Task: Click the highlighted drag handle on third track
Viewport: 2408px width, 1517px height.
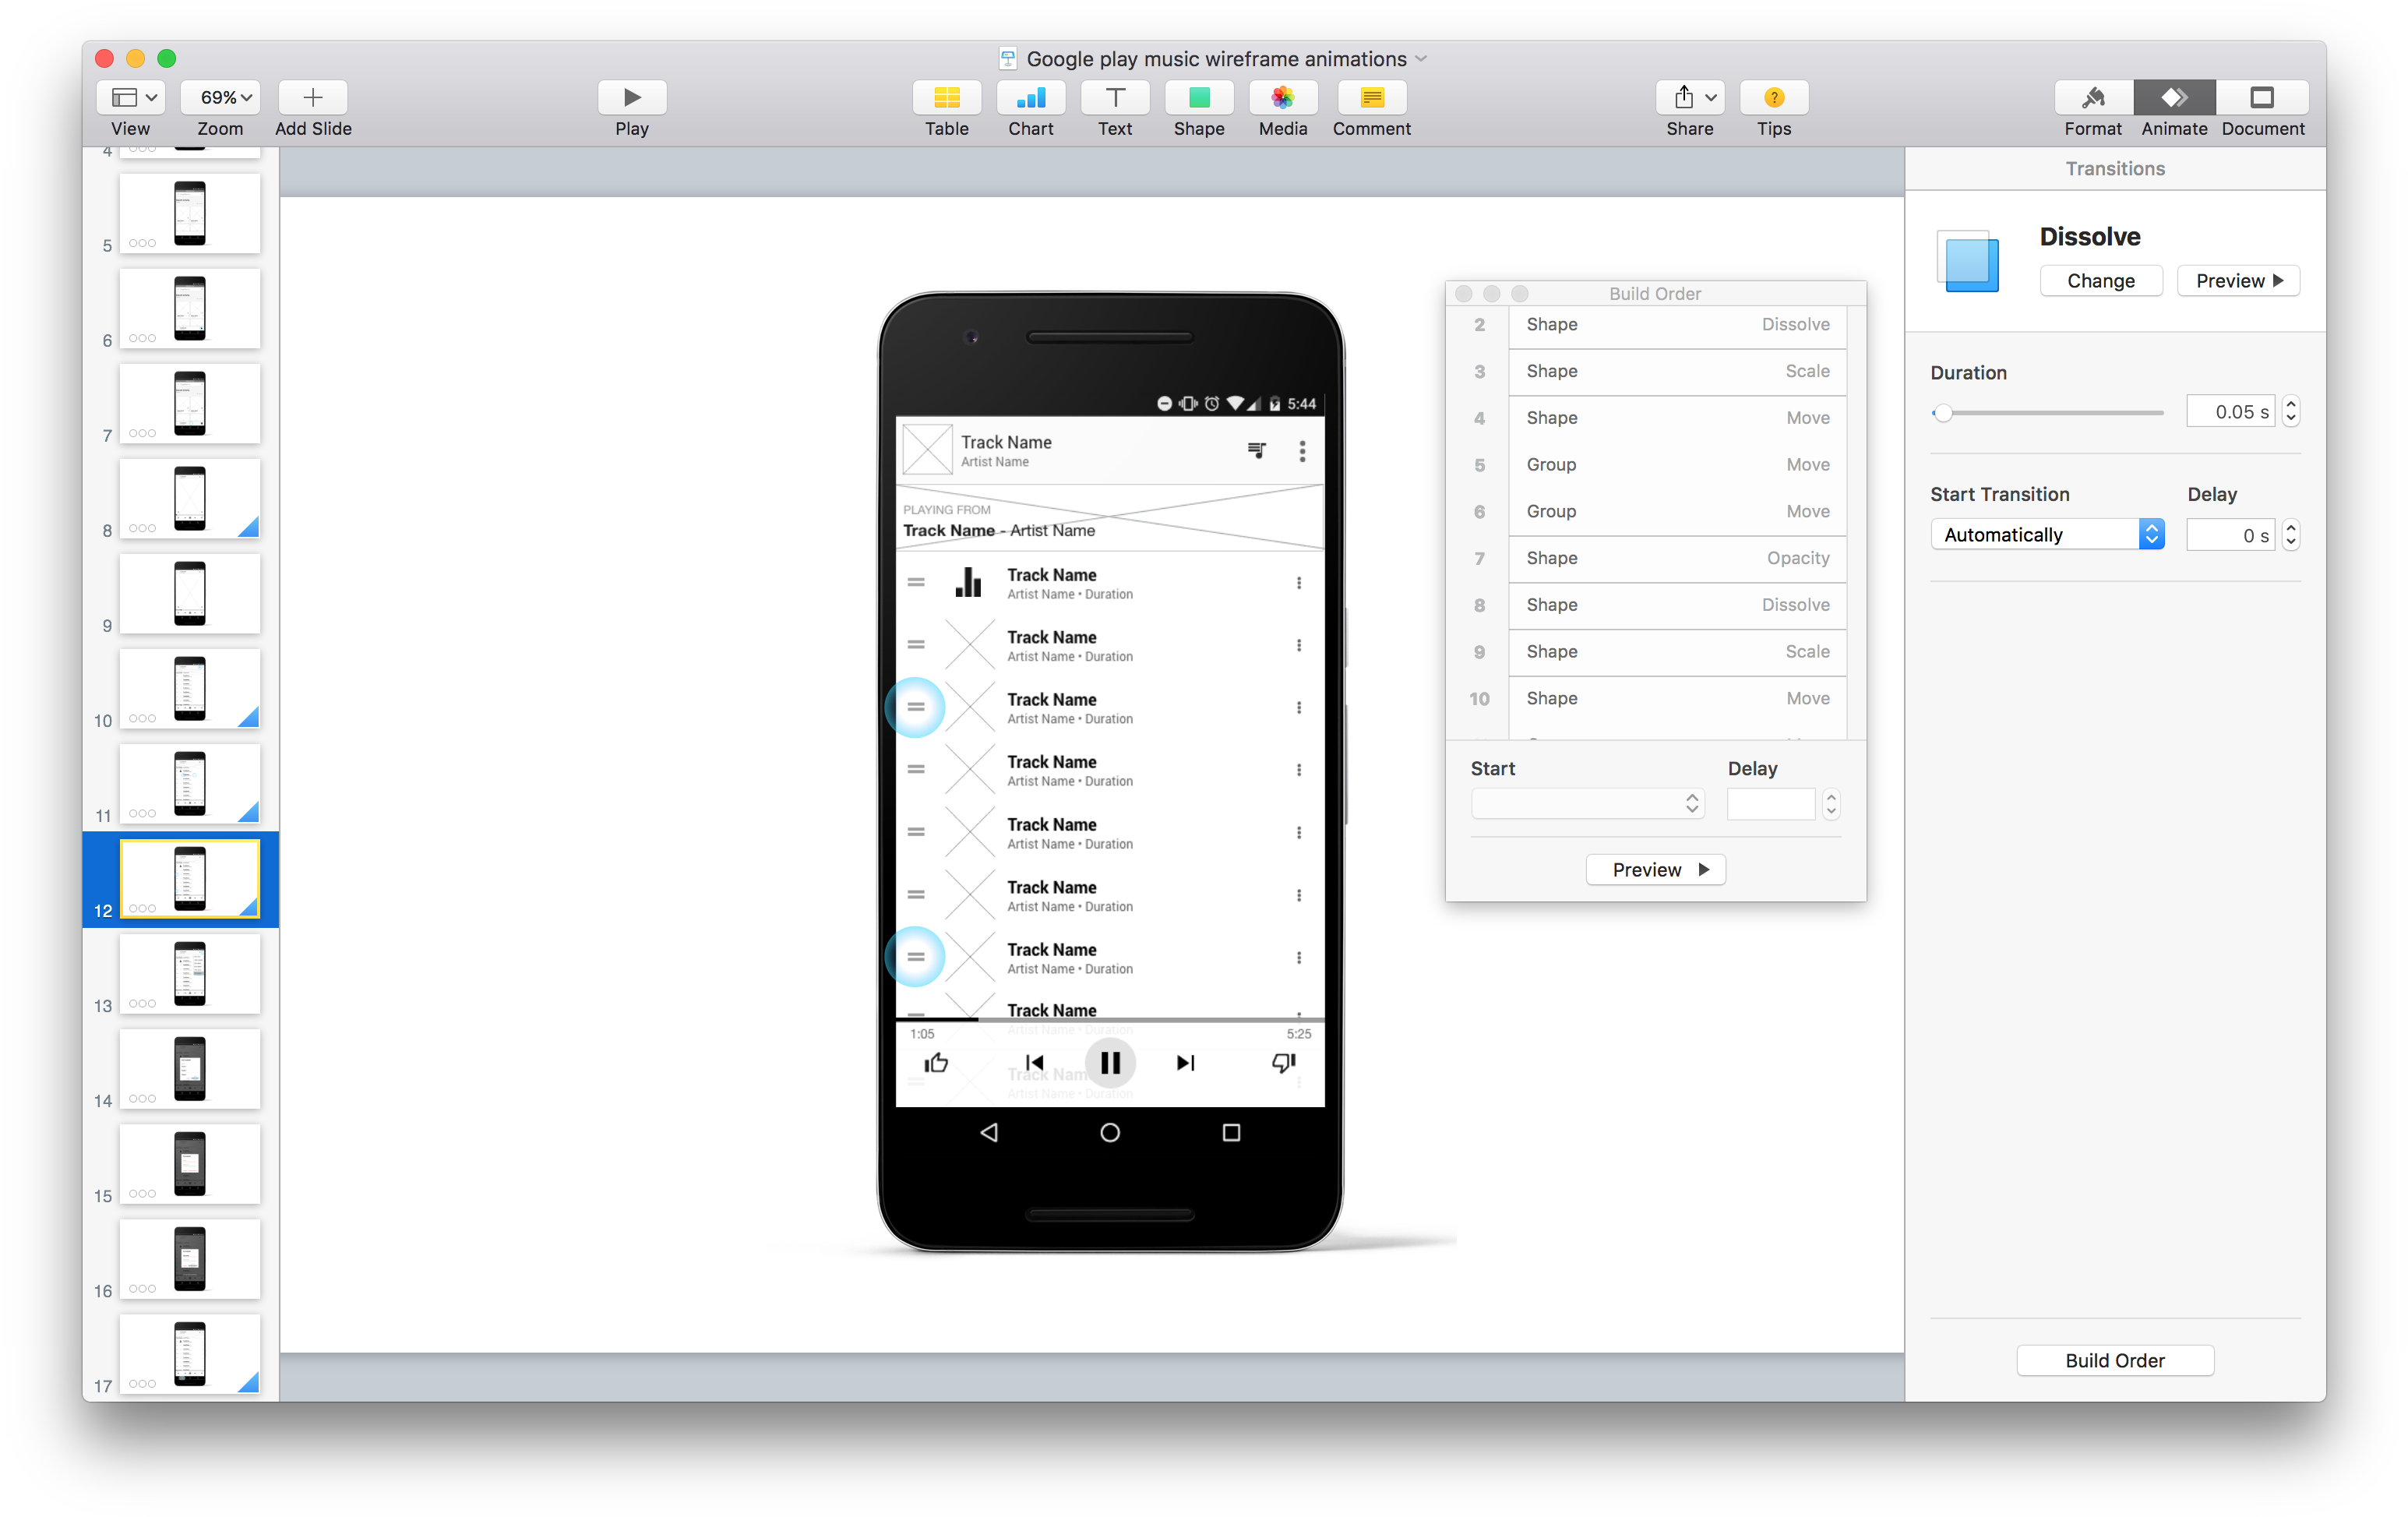Action: point(916,707)
